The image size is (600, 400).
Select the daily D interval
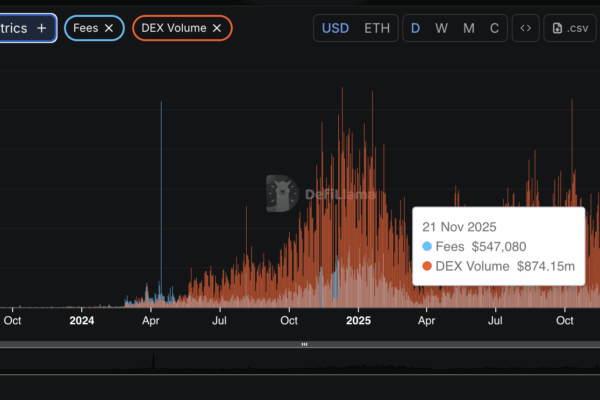(416, 28)
